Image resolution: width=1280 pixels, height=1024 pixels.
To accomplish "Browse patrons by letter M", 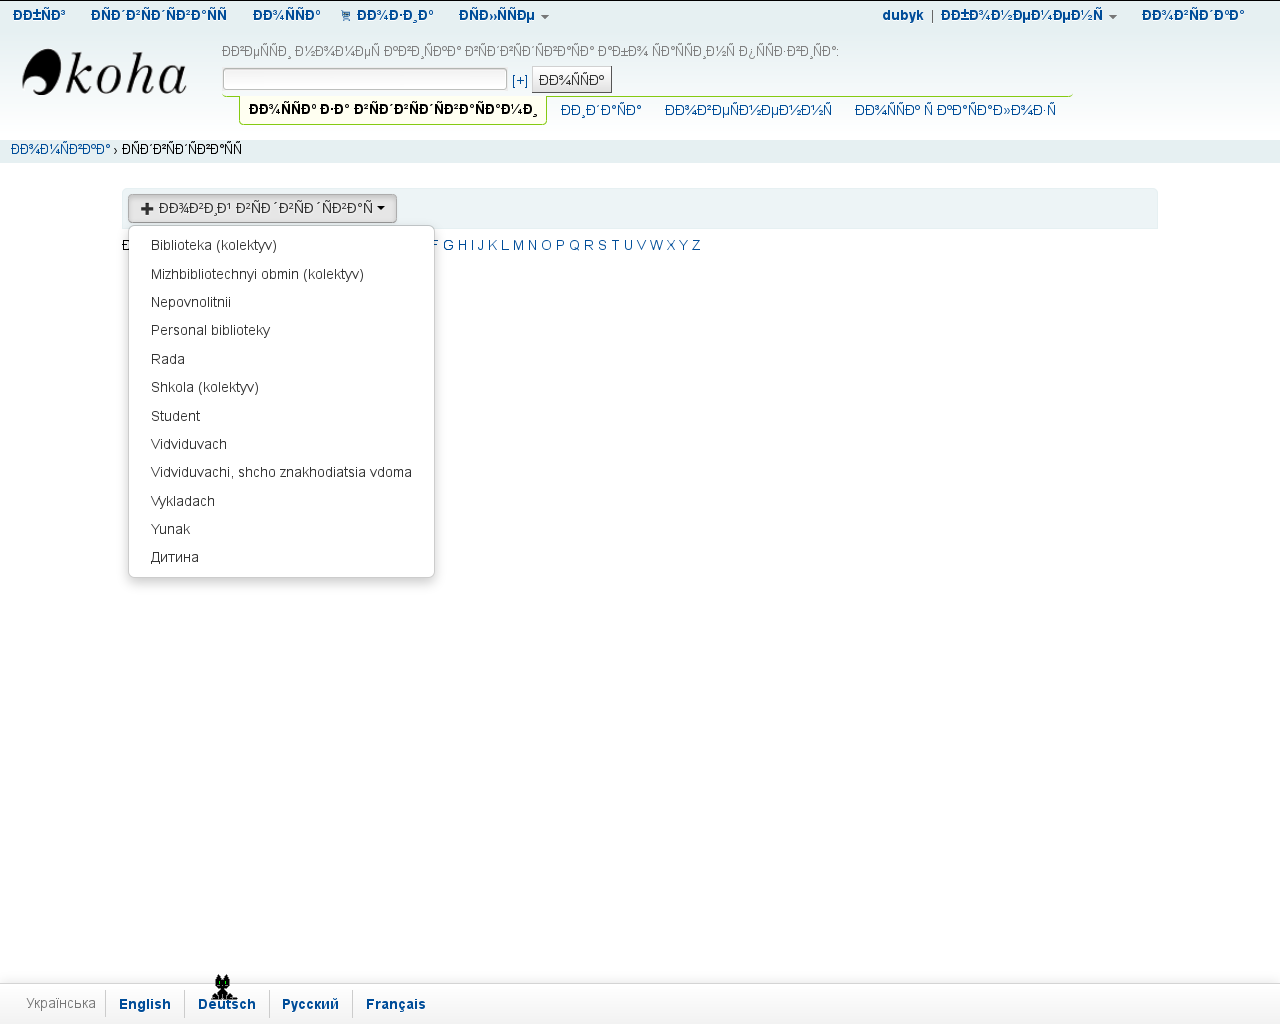I will [x=518, y=245].
